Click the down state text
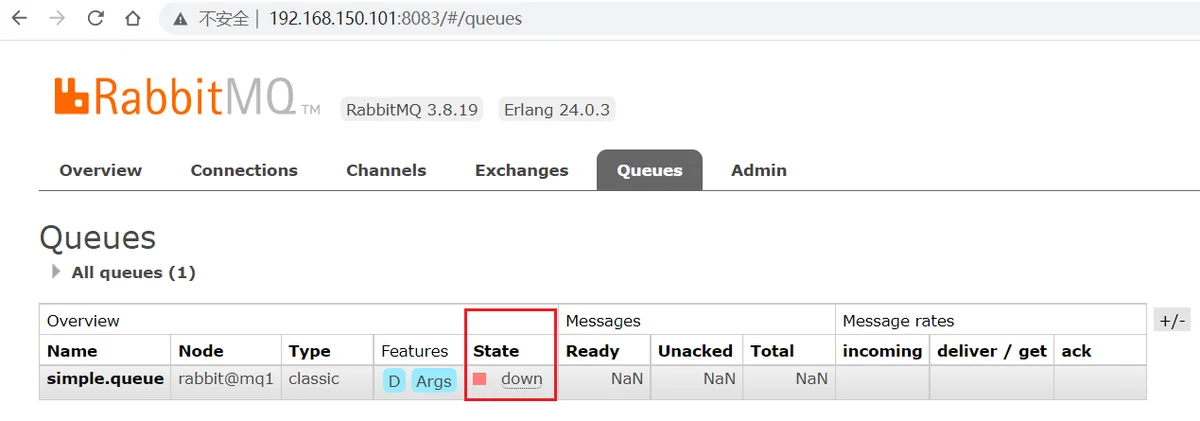The height and width of the screenshot is (421, 1200). [522, 379]
